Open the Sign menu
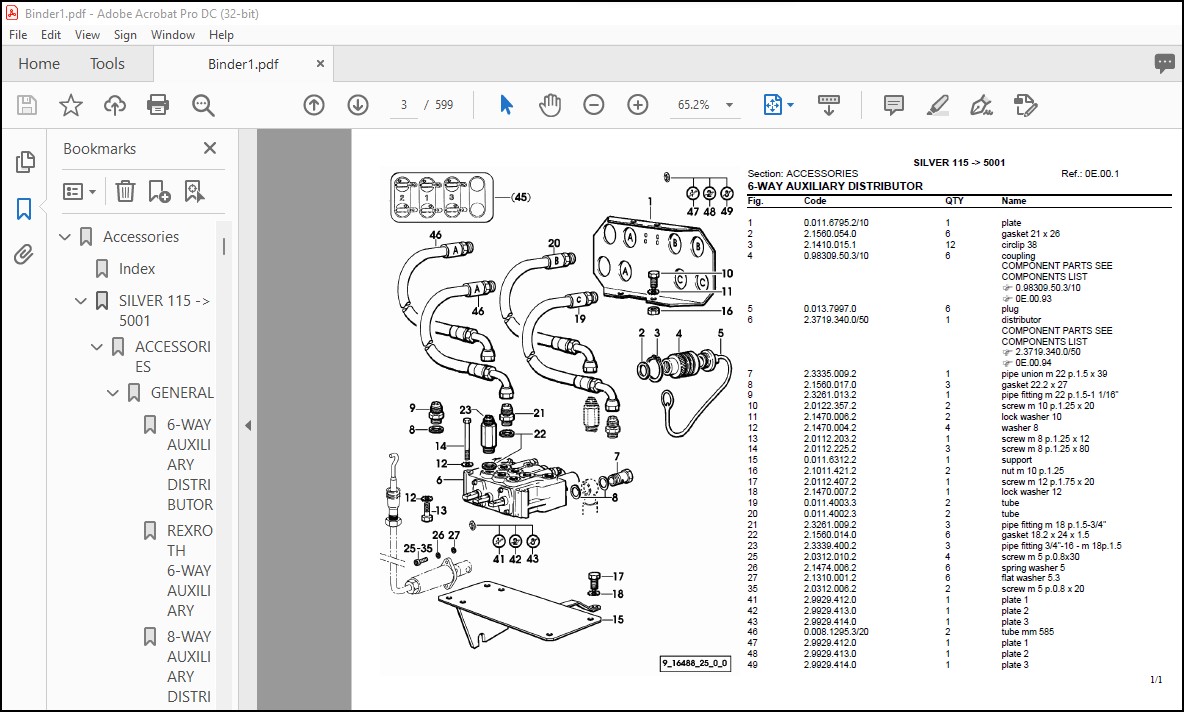This screenshot has height=712, width=1184. click(x=125, y=35)
